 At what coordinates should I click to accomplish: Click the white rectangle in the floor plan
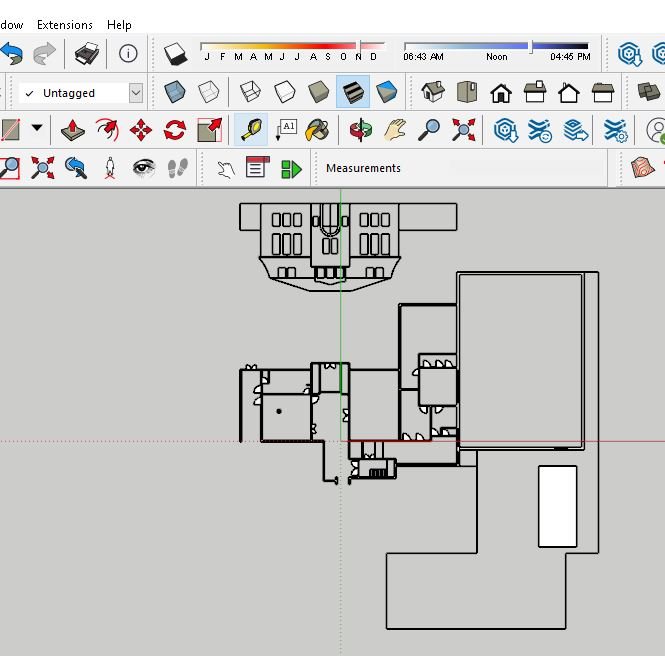tap(557, 506)
